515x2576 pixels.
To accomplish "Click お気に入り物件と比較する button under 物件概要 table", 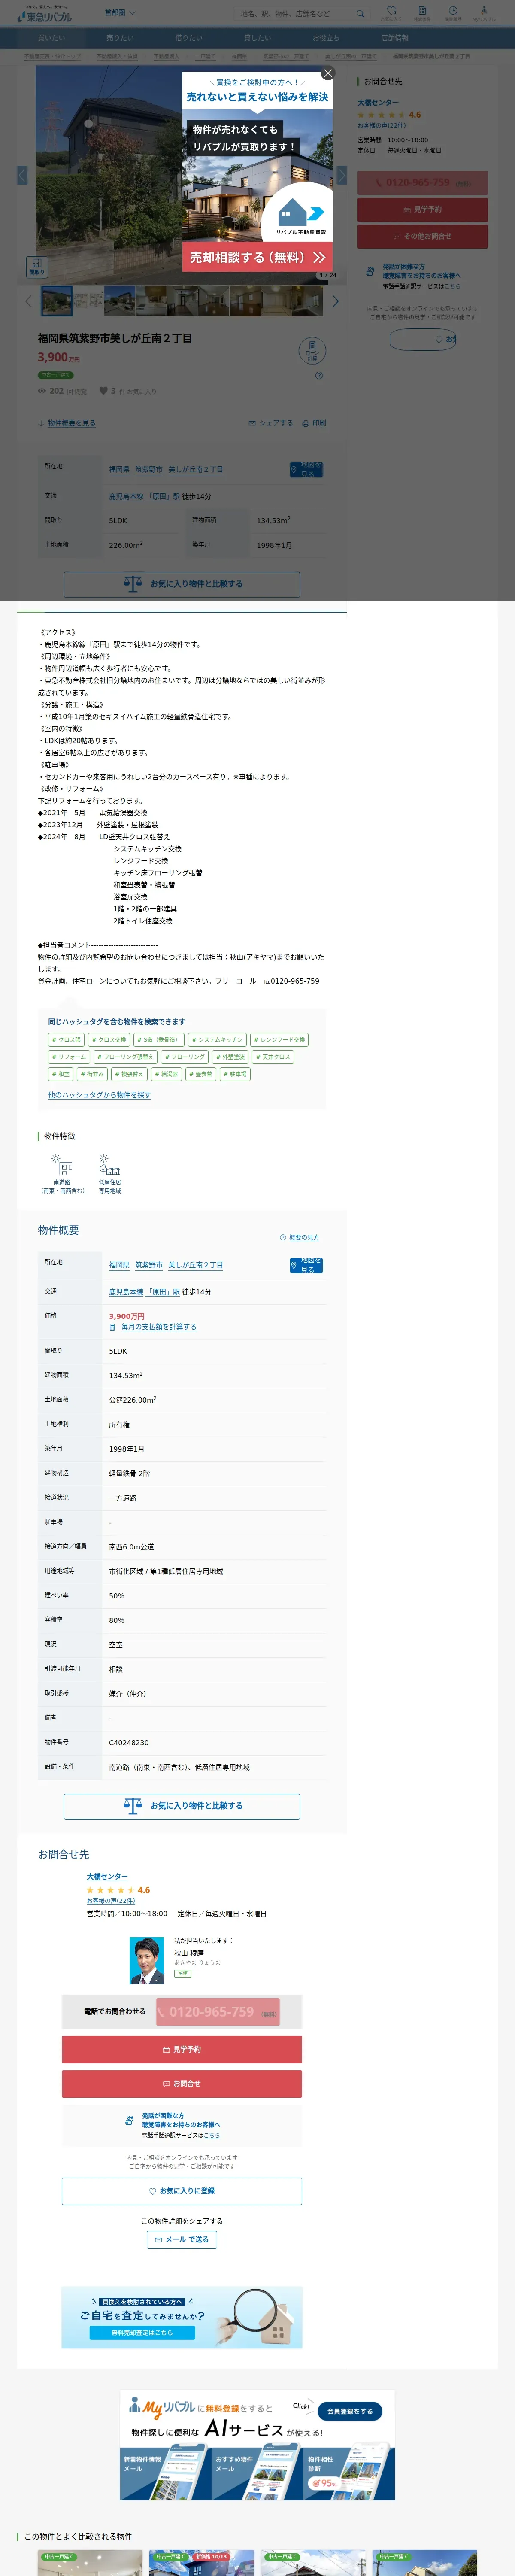I will coord(182,1806).
